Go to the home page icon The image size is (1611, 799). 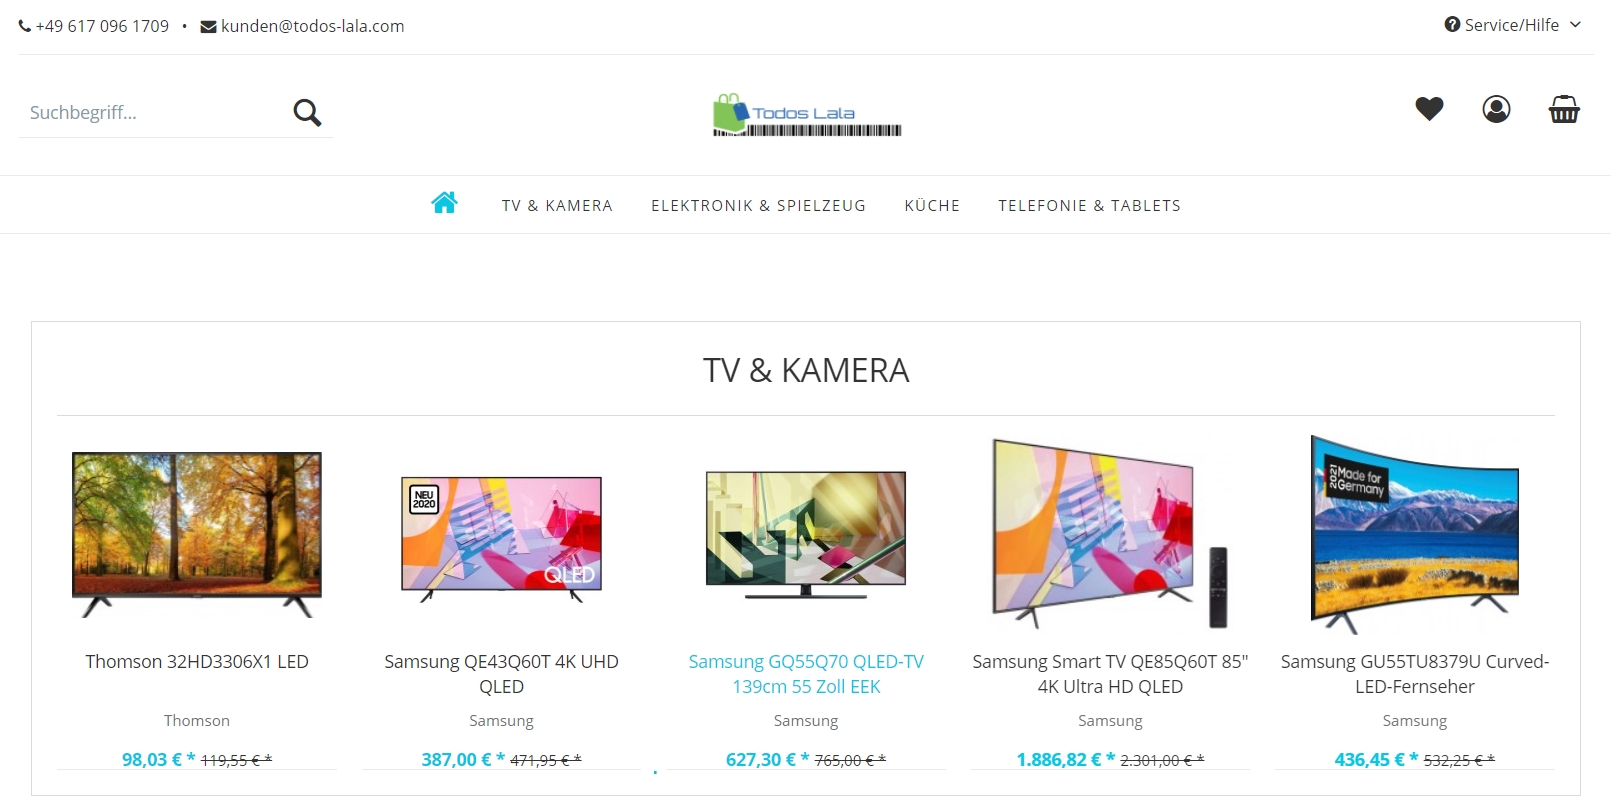444,203
